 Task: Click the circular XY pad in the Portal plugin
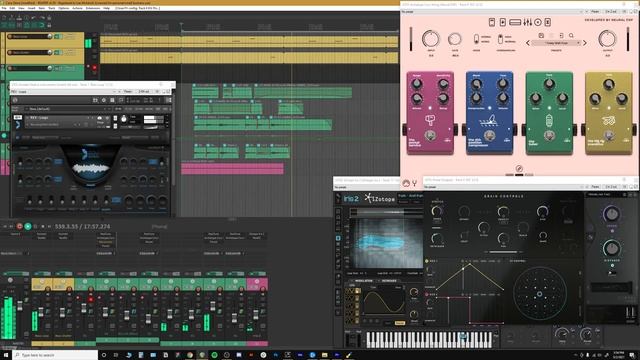pos(540,293)
